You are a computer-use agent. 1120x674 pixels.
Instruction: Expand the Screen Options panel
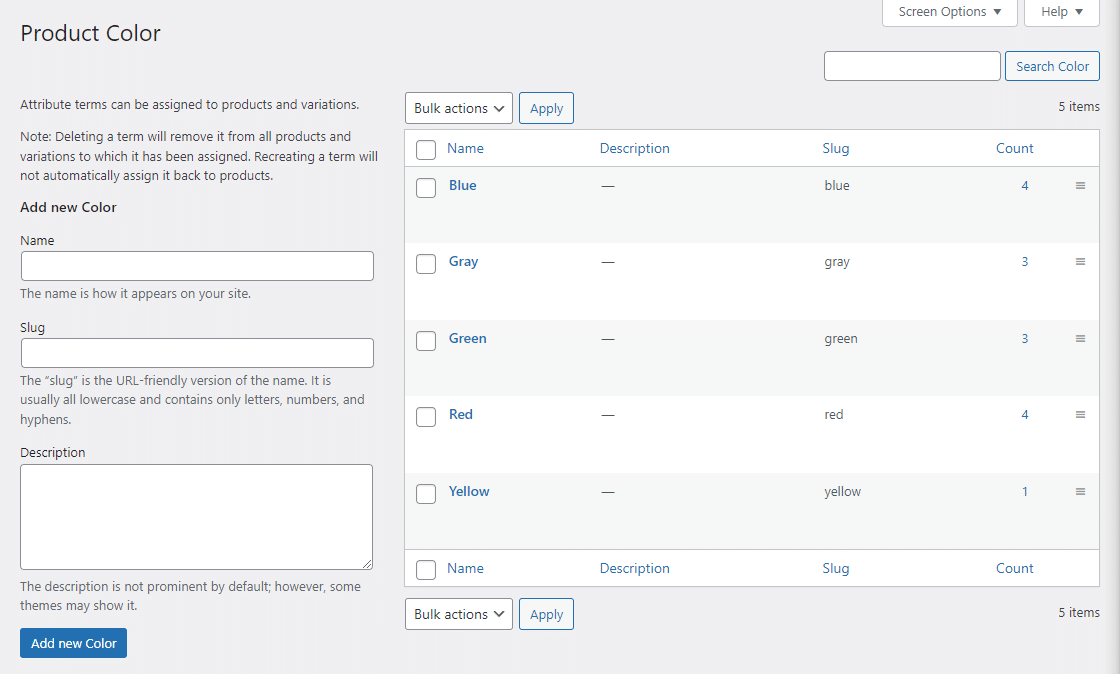coord(948,12)
